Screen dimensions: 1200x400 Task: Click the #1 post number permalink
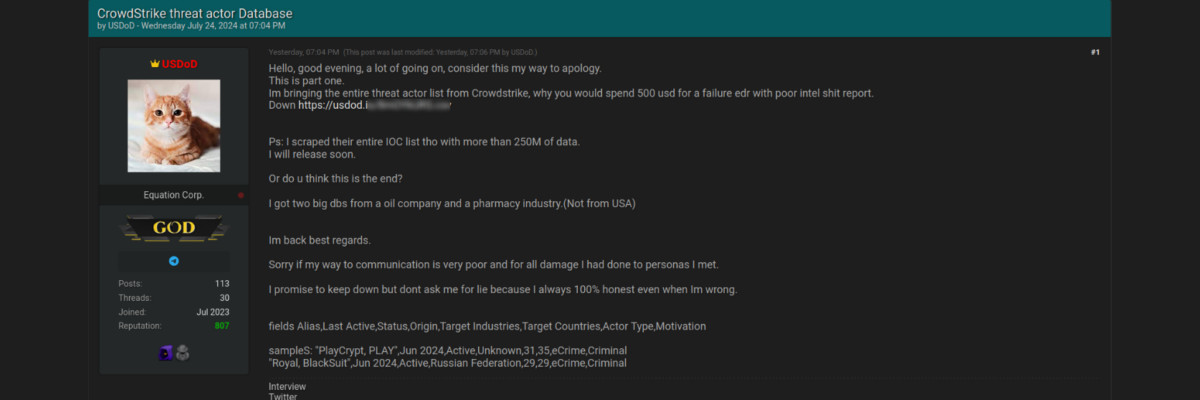click(1095, 52)
